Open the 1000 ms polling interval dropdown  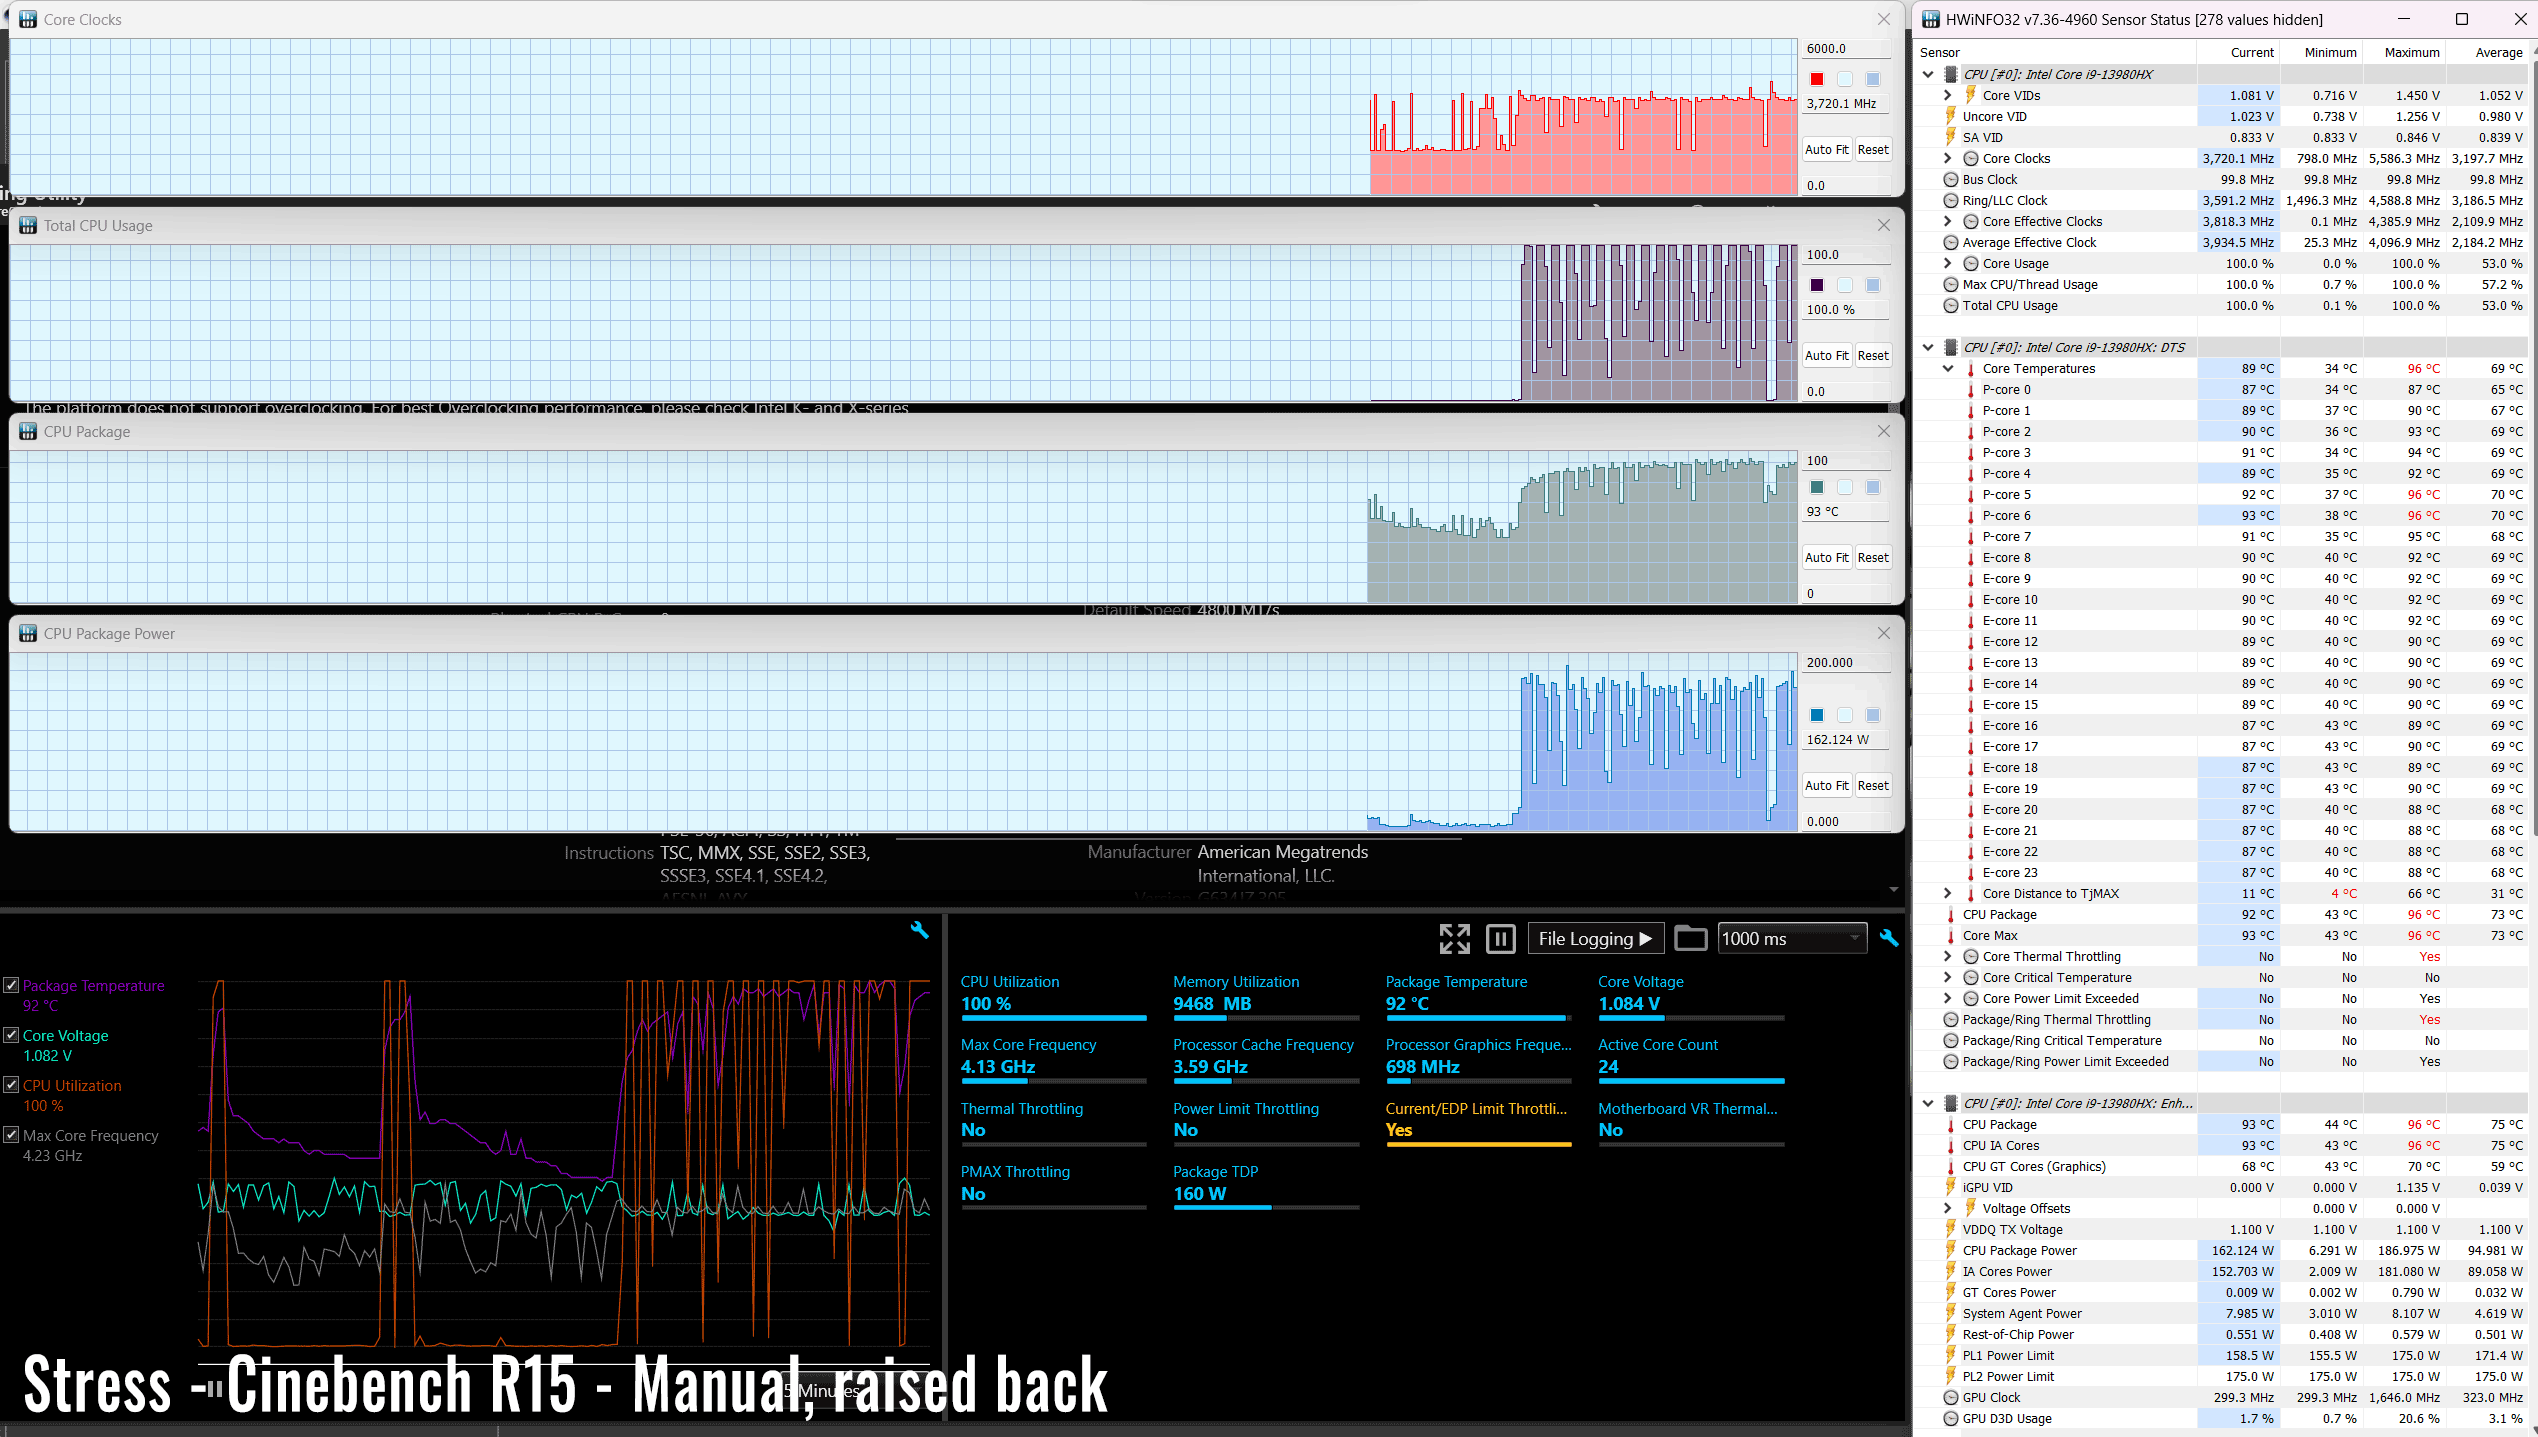(x=1792, y=939)
